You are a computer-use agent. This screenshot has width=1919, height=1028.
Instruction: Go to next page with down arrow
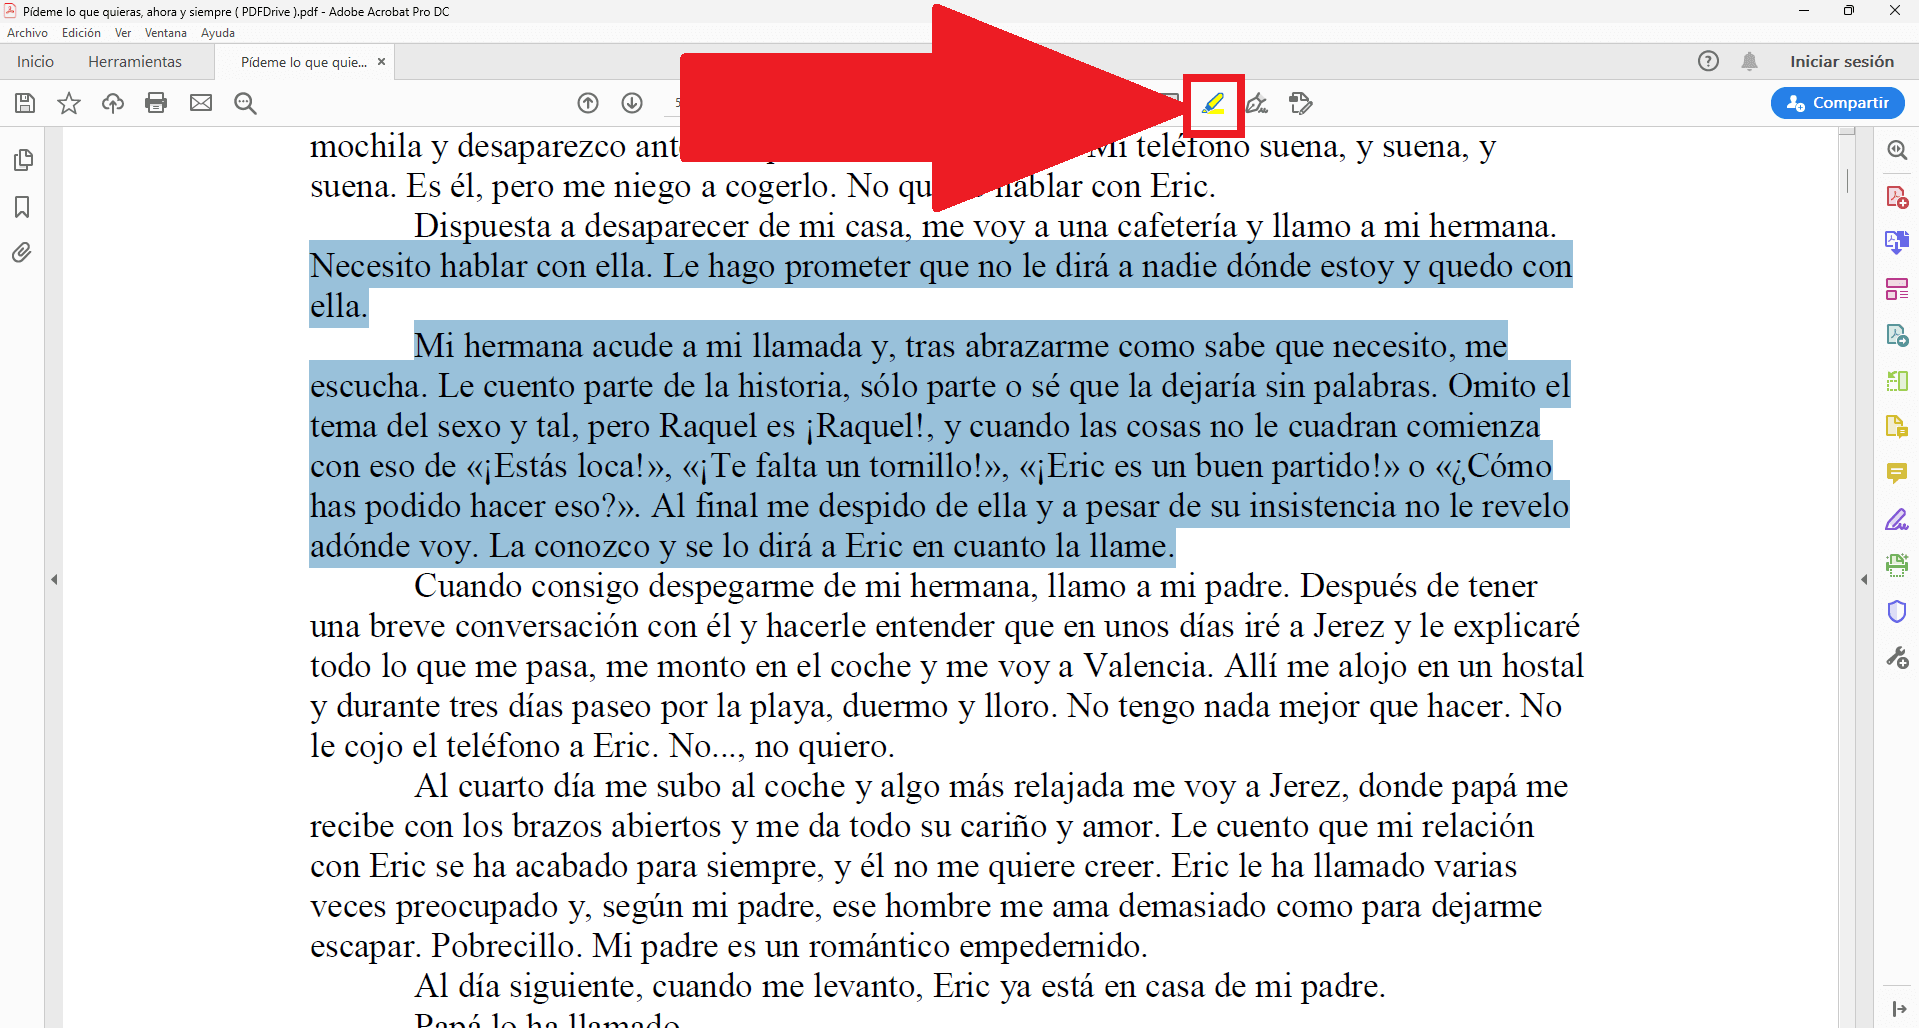click(x=632, y=103)
